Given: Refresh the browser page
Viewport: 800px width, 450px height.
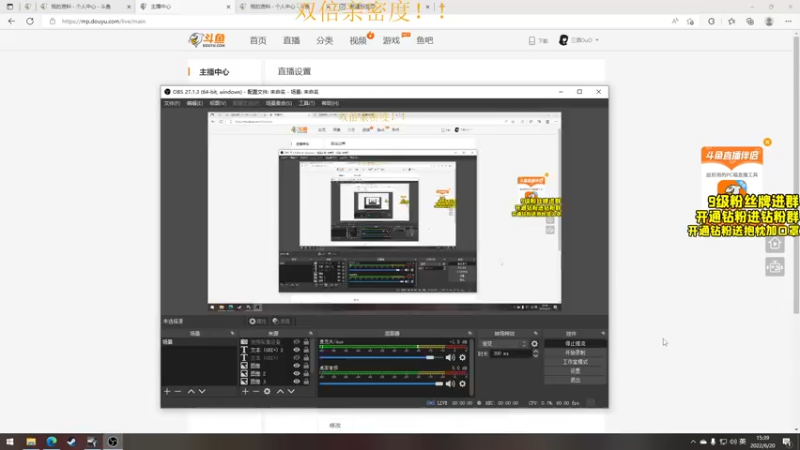Looking at the screenshot, I should 30,21.
